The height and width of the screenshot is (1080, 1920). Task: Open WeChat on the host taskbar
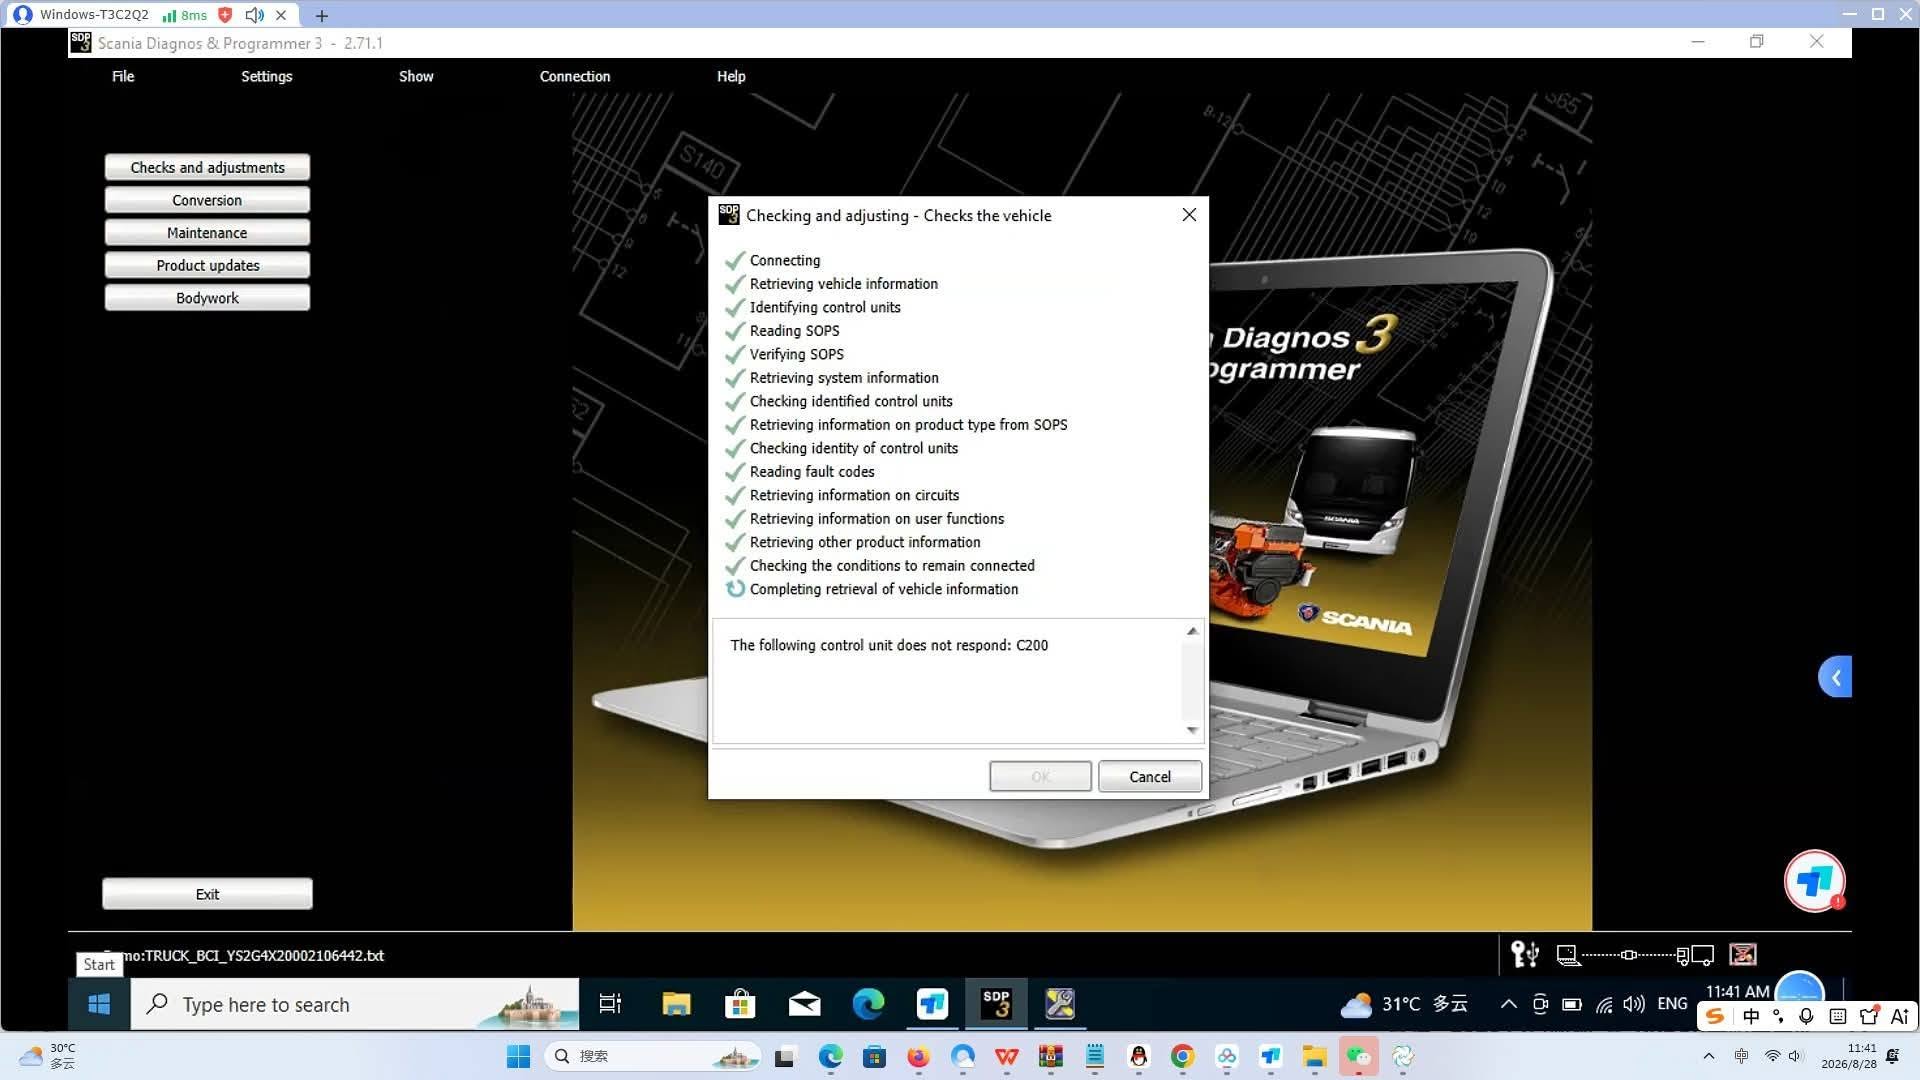pos(1358,1056)
